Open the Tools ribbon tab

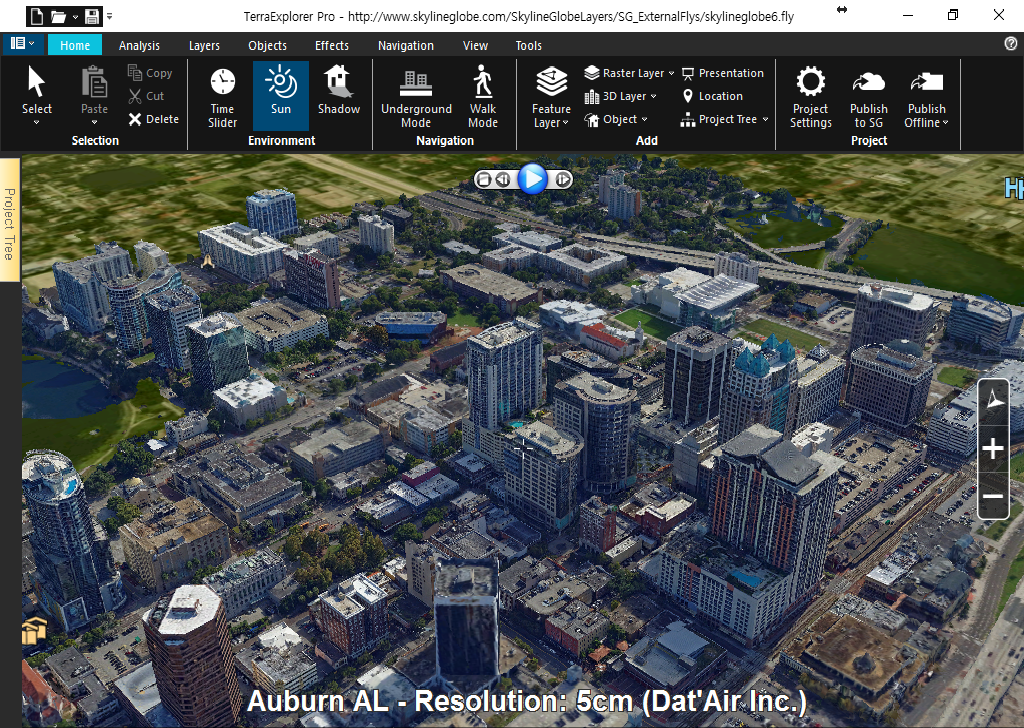528,45
